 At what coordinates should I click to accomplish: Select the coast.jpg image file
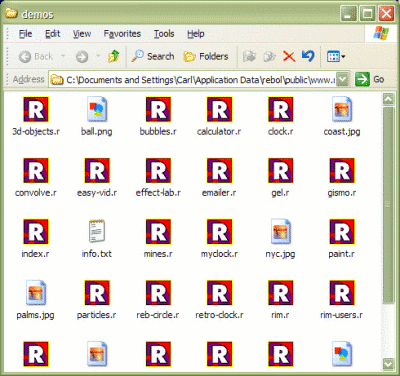pos(342,109)
